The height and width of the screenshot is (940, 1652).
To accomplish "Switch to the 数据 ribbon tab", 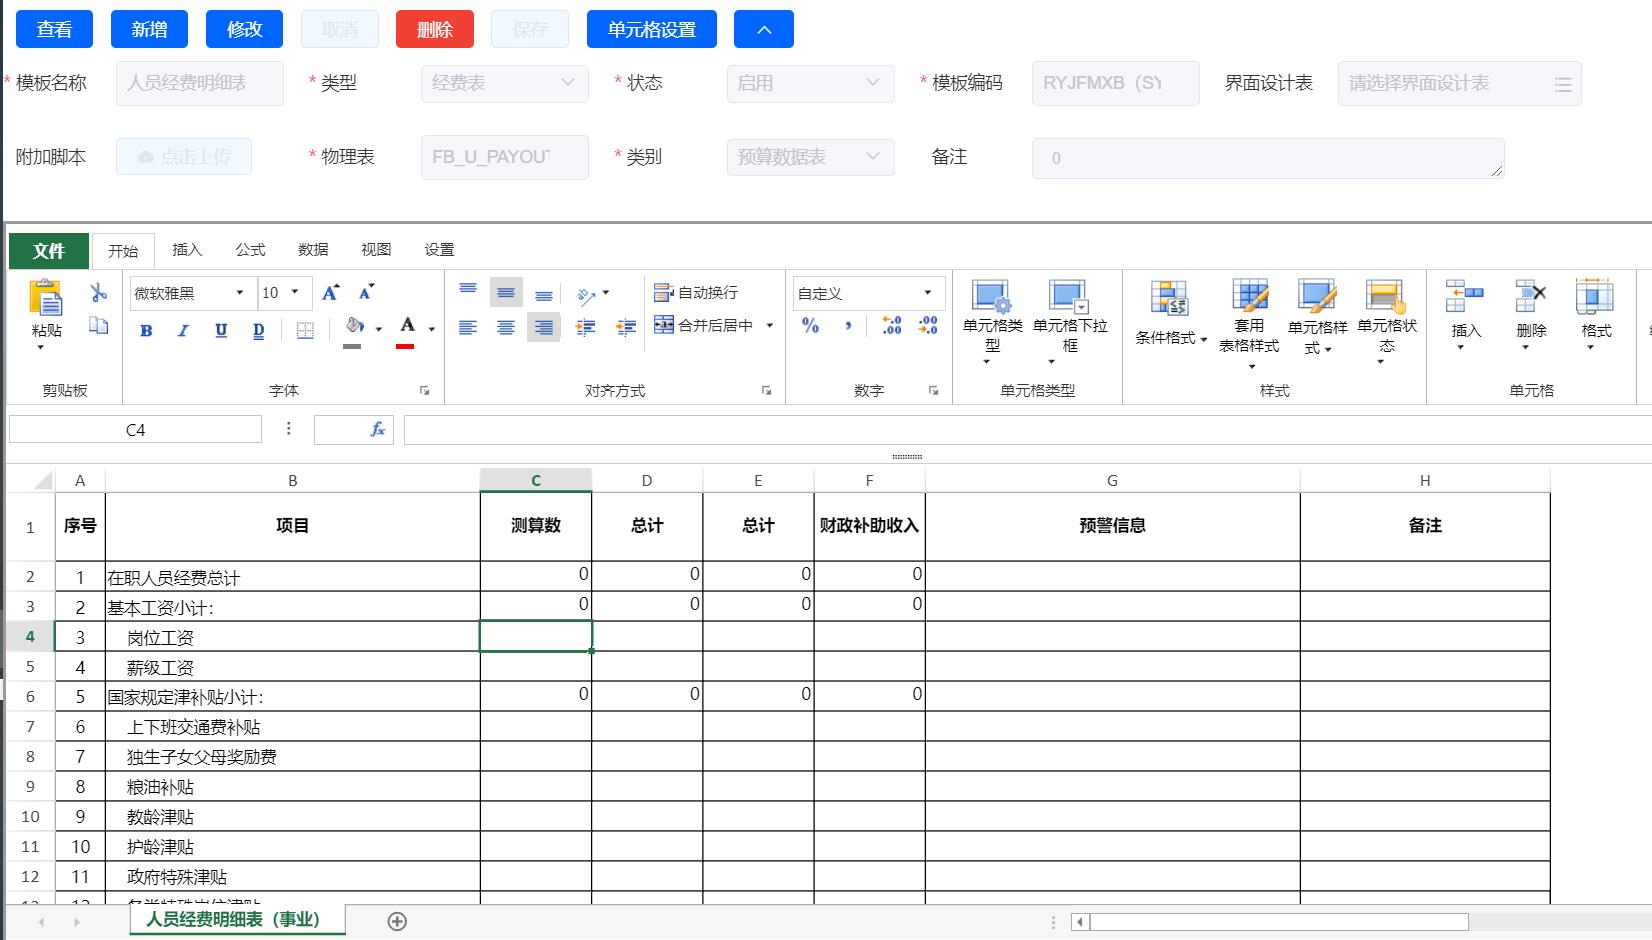I will pos(313,250).
